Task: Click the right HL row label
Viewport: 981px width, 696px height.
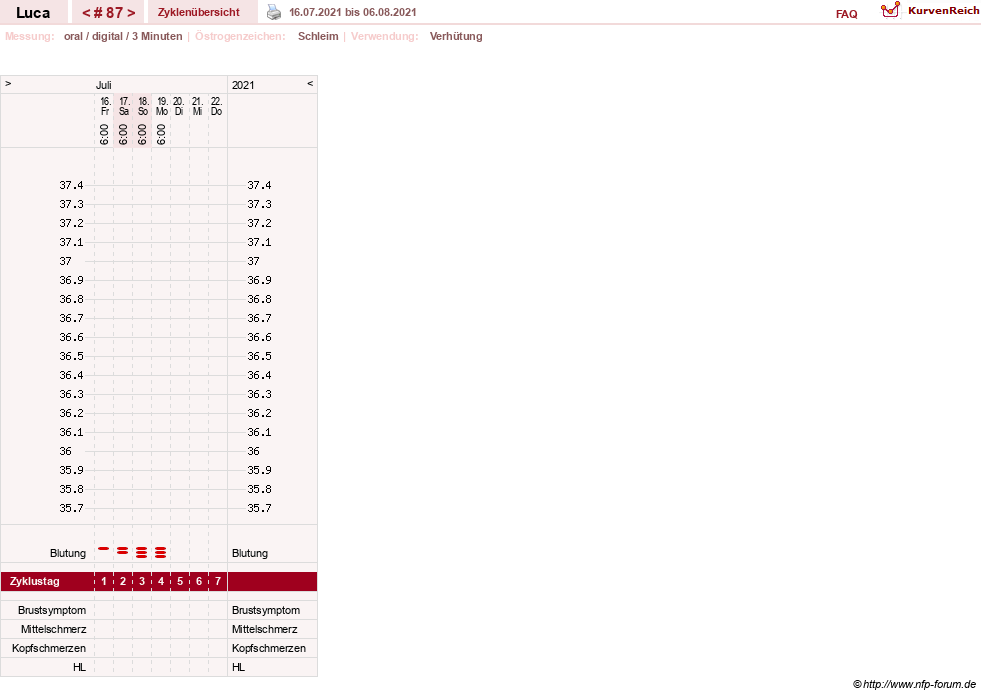Action: click(238, 667)
